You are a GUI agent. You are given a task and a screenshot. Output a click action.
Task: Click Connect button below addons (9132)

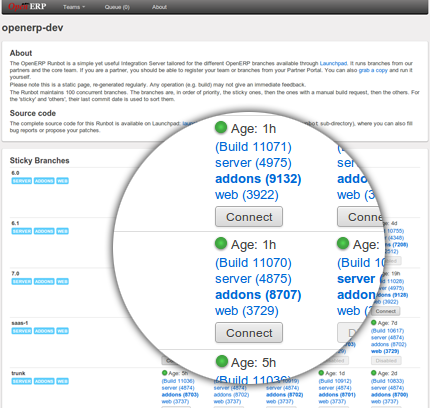(249, 217)
